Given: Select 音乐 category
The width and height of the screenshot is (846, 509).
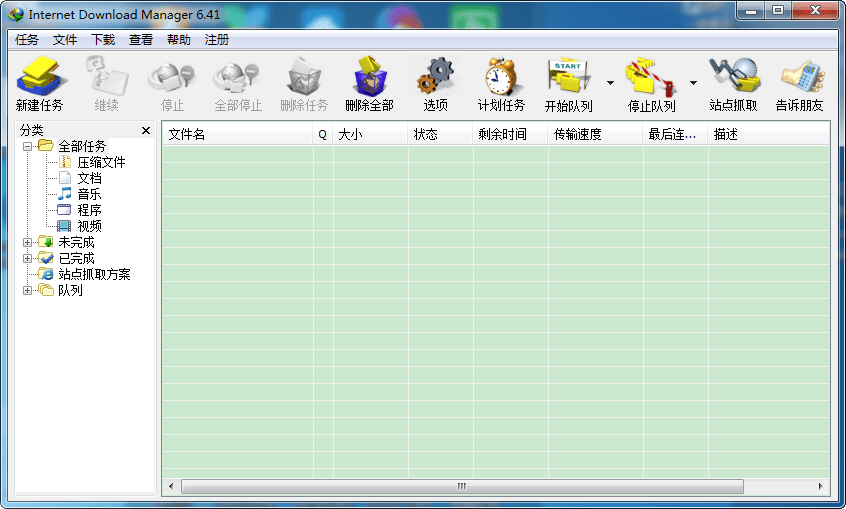Looking at the screenshot, I should 89,194.
